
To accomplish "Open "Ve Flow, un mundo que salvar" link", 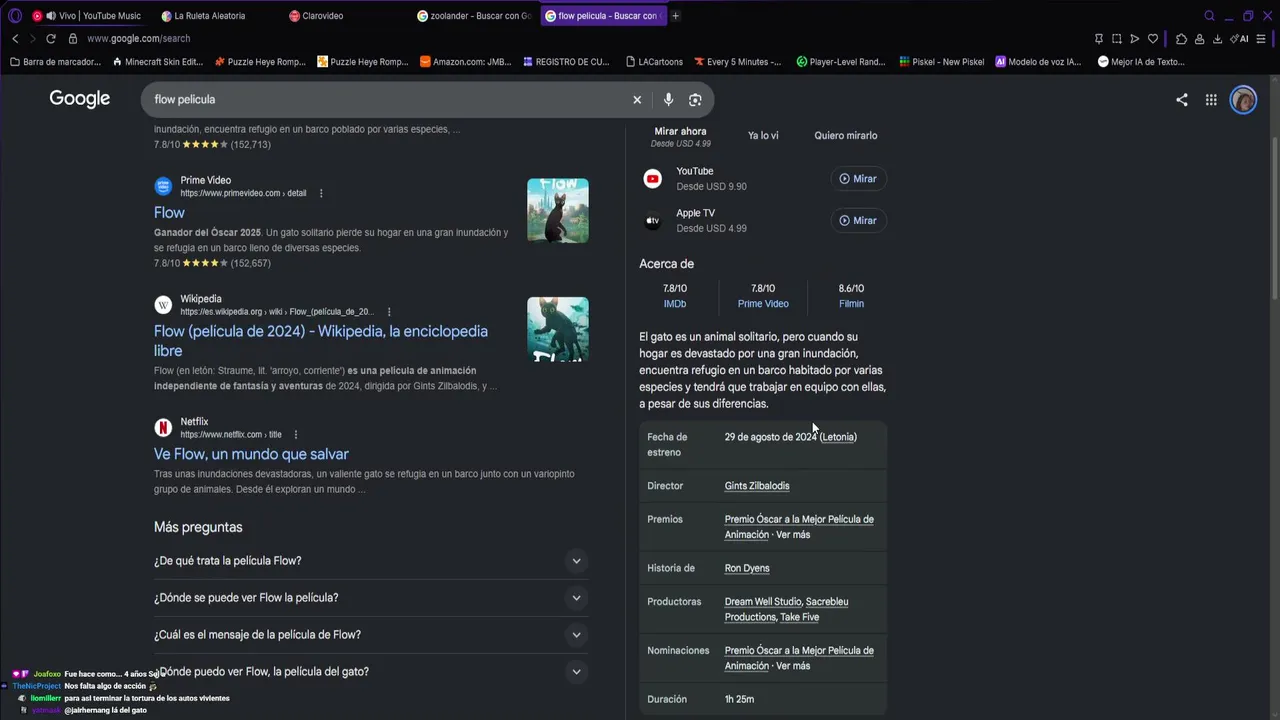I will (x=251, y=454).
